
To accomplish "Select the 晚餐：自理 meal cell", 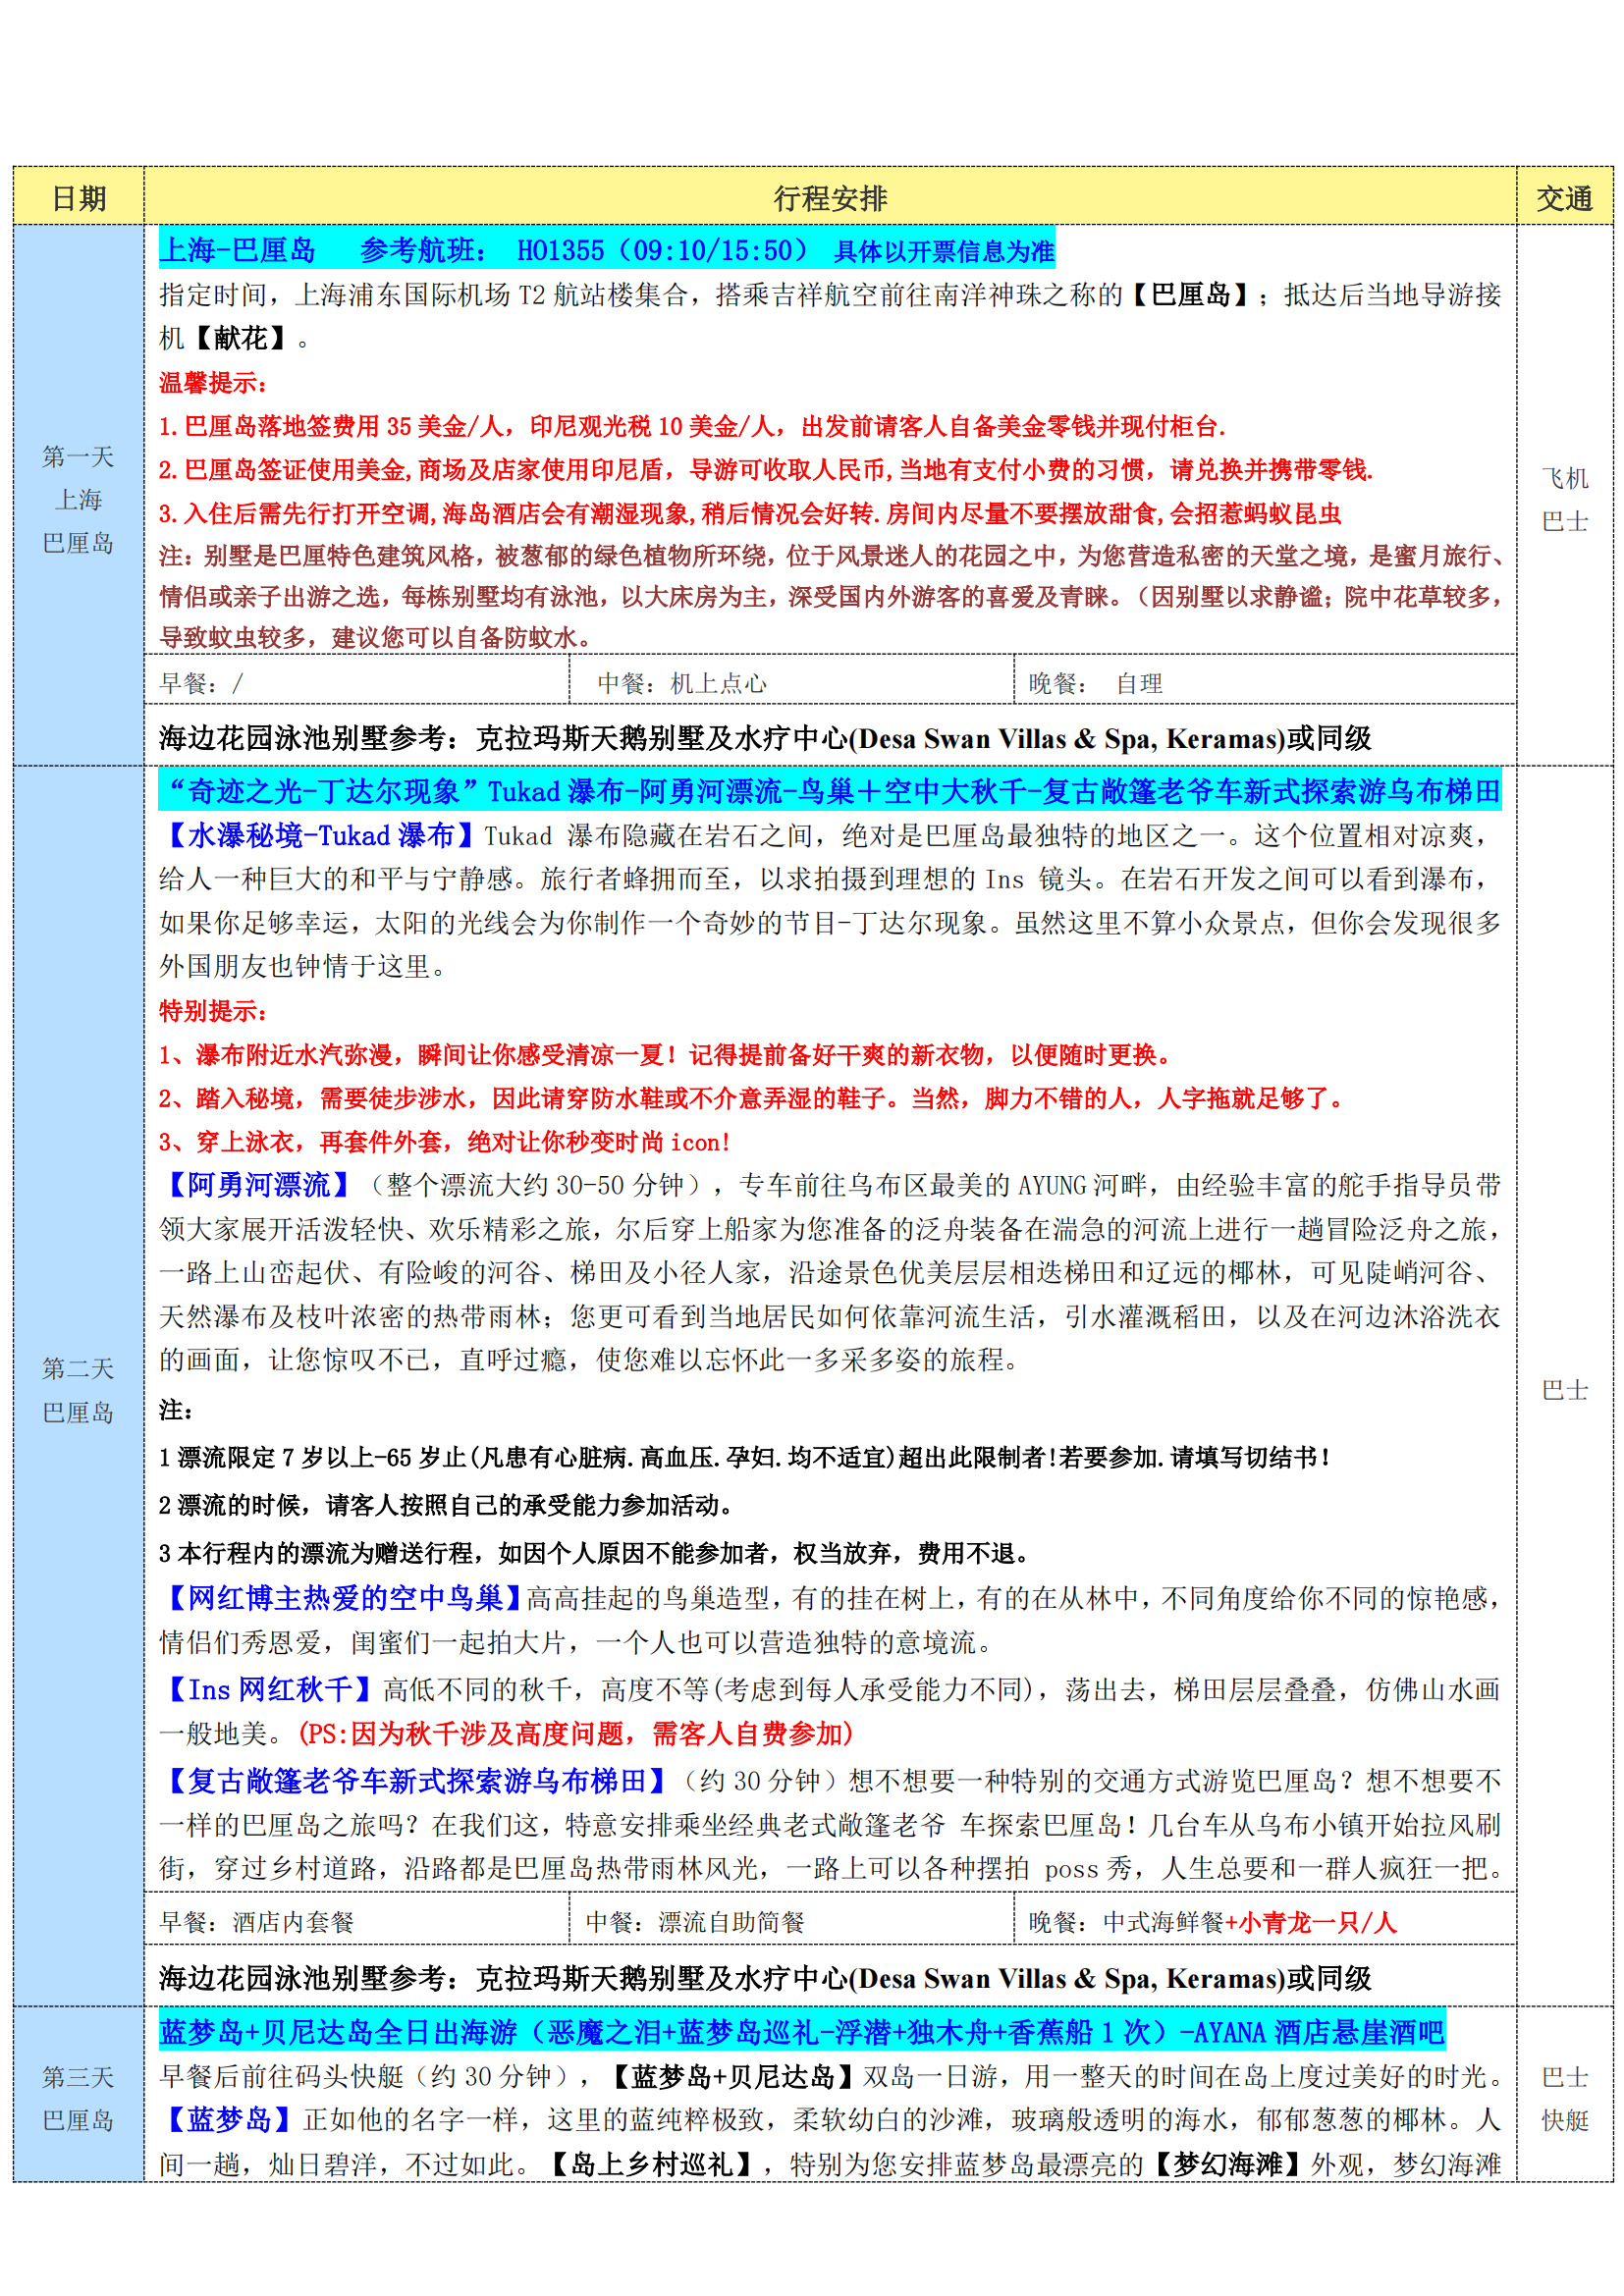I will pyautogui.click(x=1095, y=684).
